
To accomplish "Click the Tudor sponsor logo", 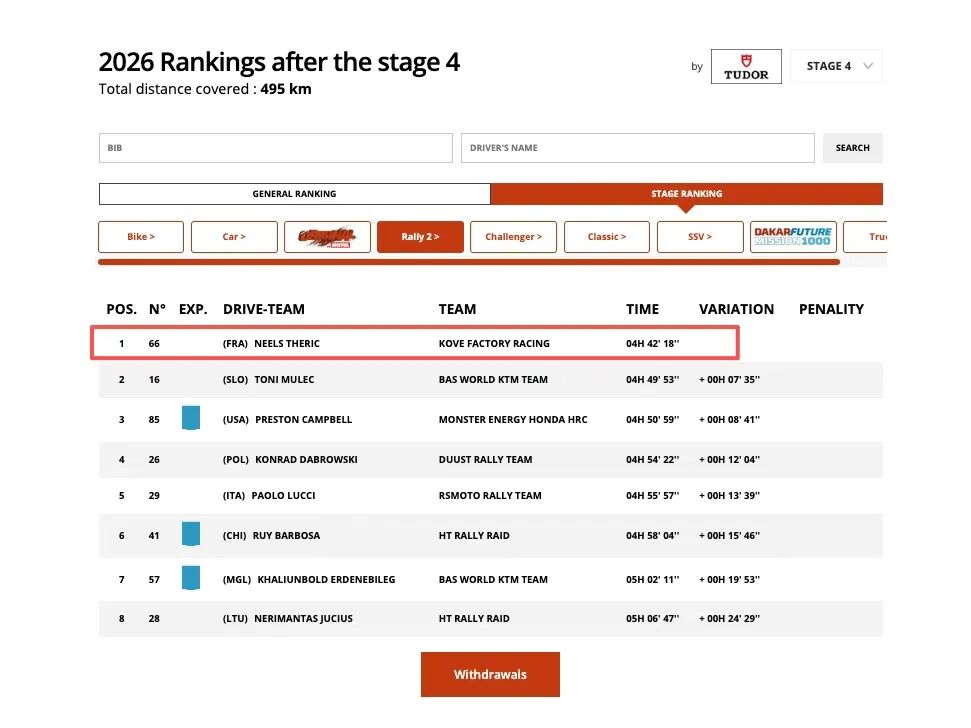I will (x=746, y=67).
